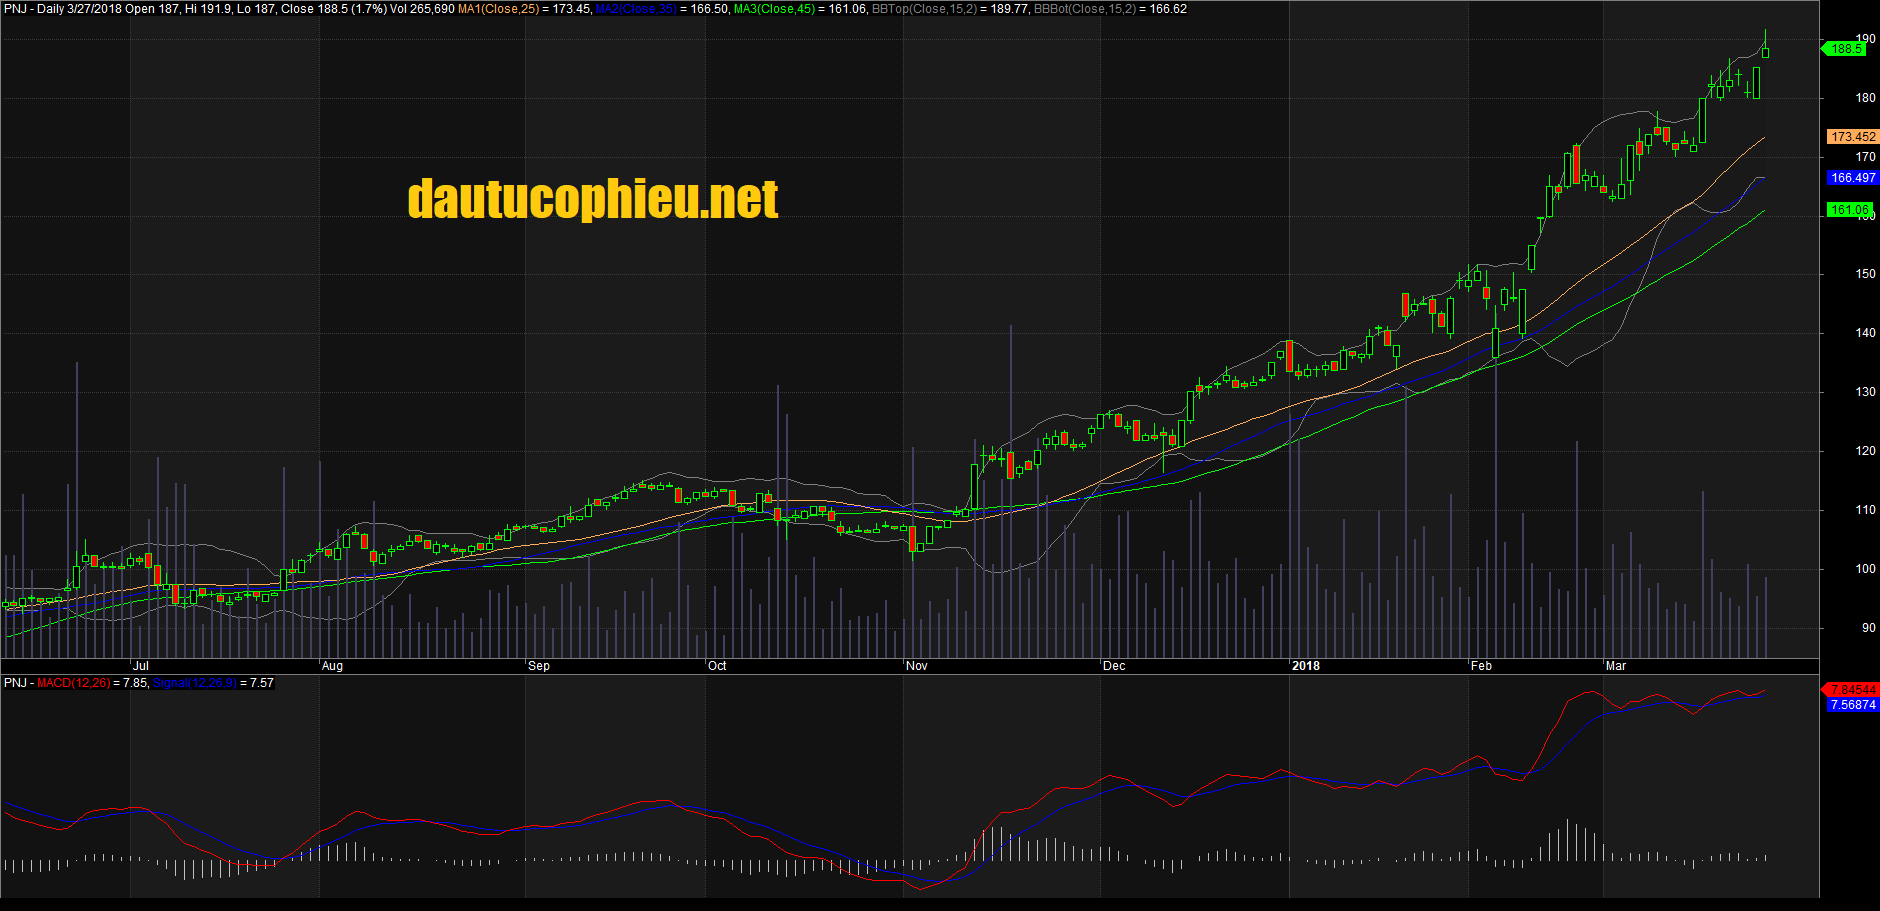Click the green 188.5 last price tag
Screen dimensions: 1880x911
(1845, 48)
